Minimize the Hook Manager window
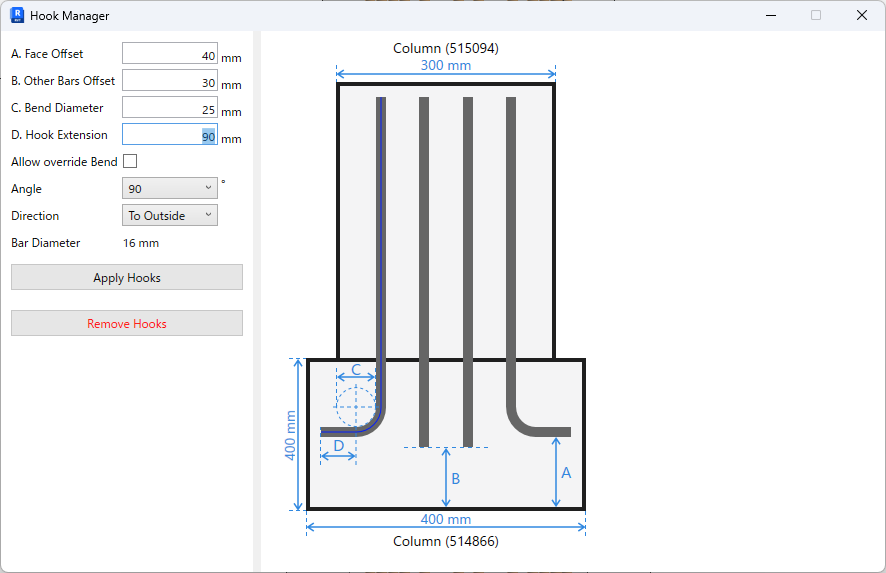Screen dimensions: 886x573 pyautogui.click(x=771, y=15)
